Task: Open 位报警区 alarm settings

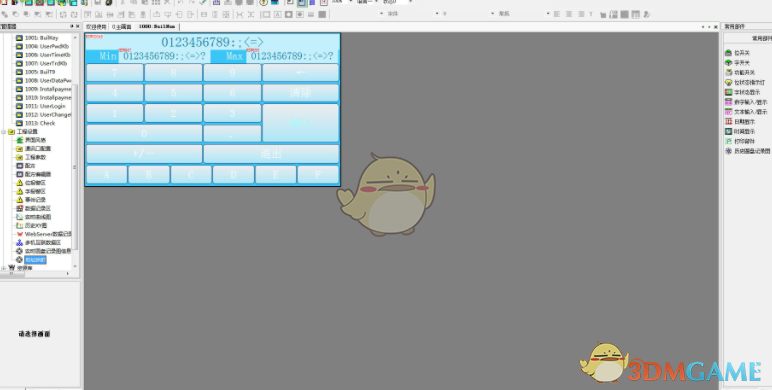Action: pyautogui.click(x=32, y=183)
